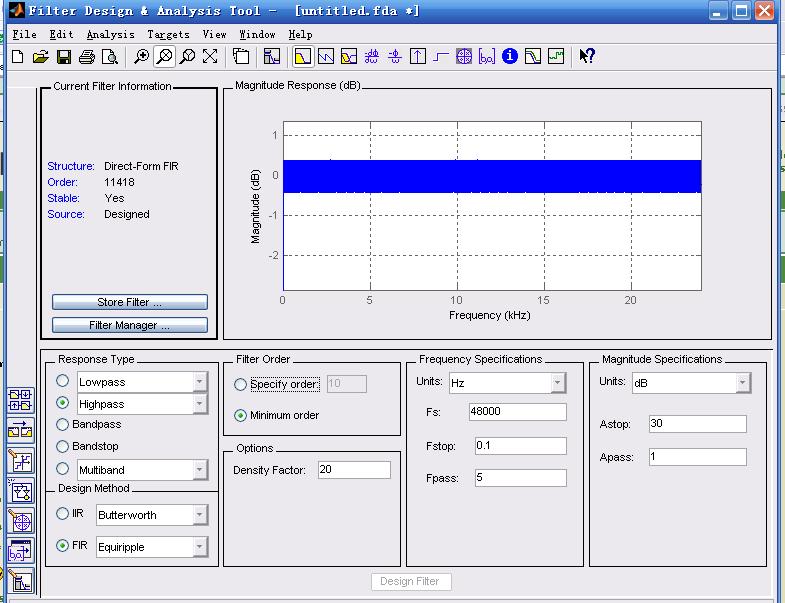Select Lowpass response type radio button
The width and height of the screenshot is (785, 603).
[63, 381]
